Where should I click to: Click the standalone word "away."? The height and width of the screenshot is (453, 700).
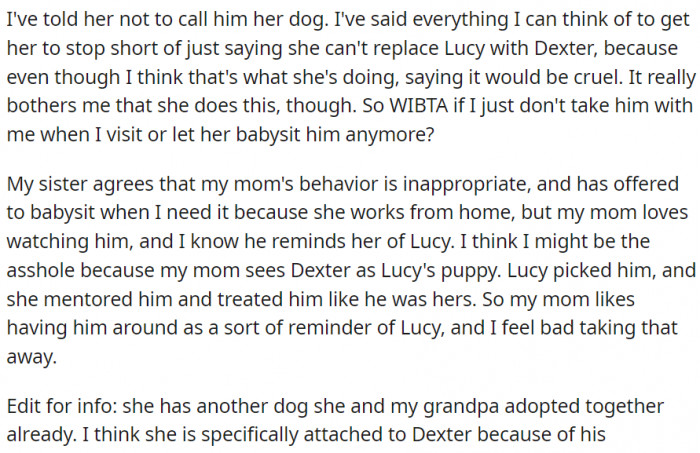32,357
